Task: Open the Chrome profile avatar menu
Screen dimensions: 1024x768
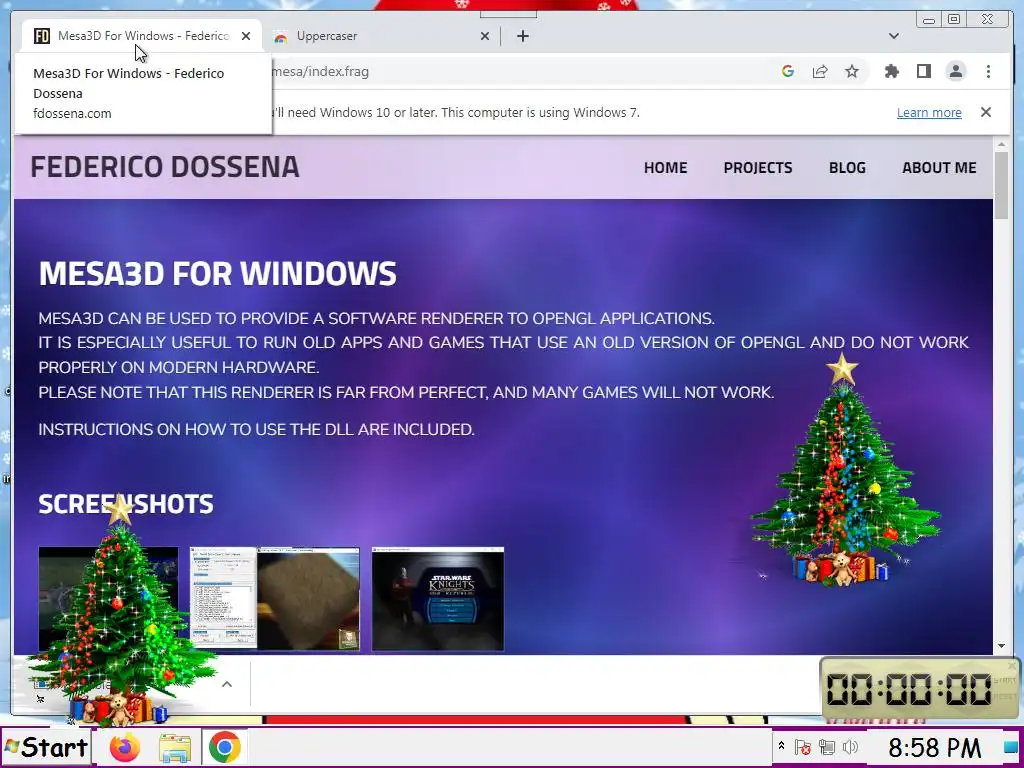Action: coord(956,72)
